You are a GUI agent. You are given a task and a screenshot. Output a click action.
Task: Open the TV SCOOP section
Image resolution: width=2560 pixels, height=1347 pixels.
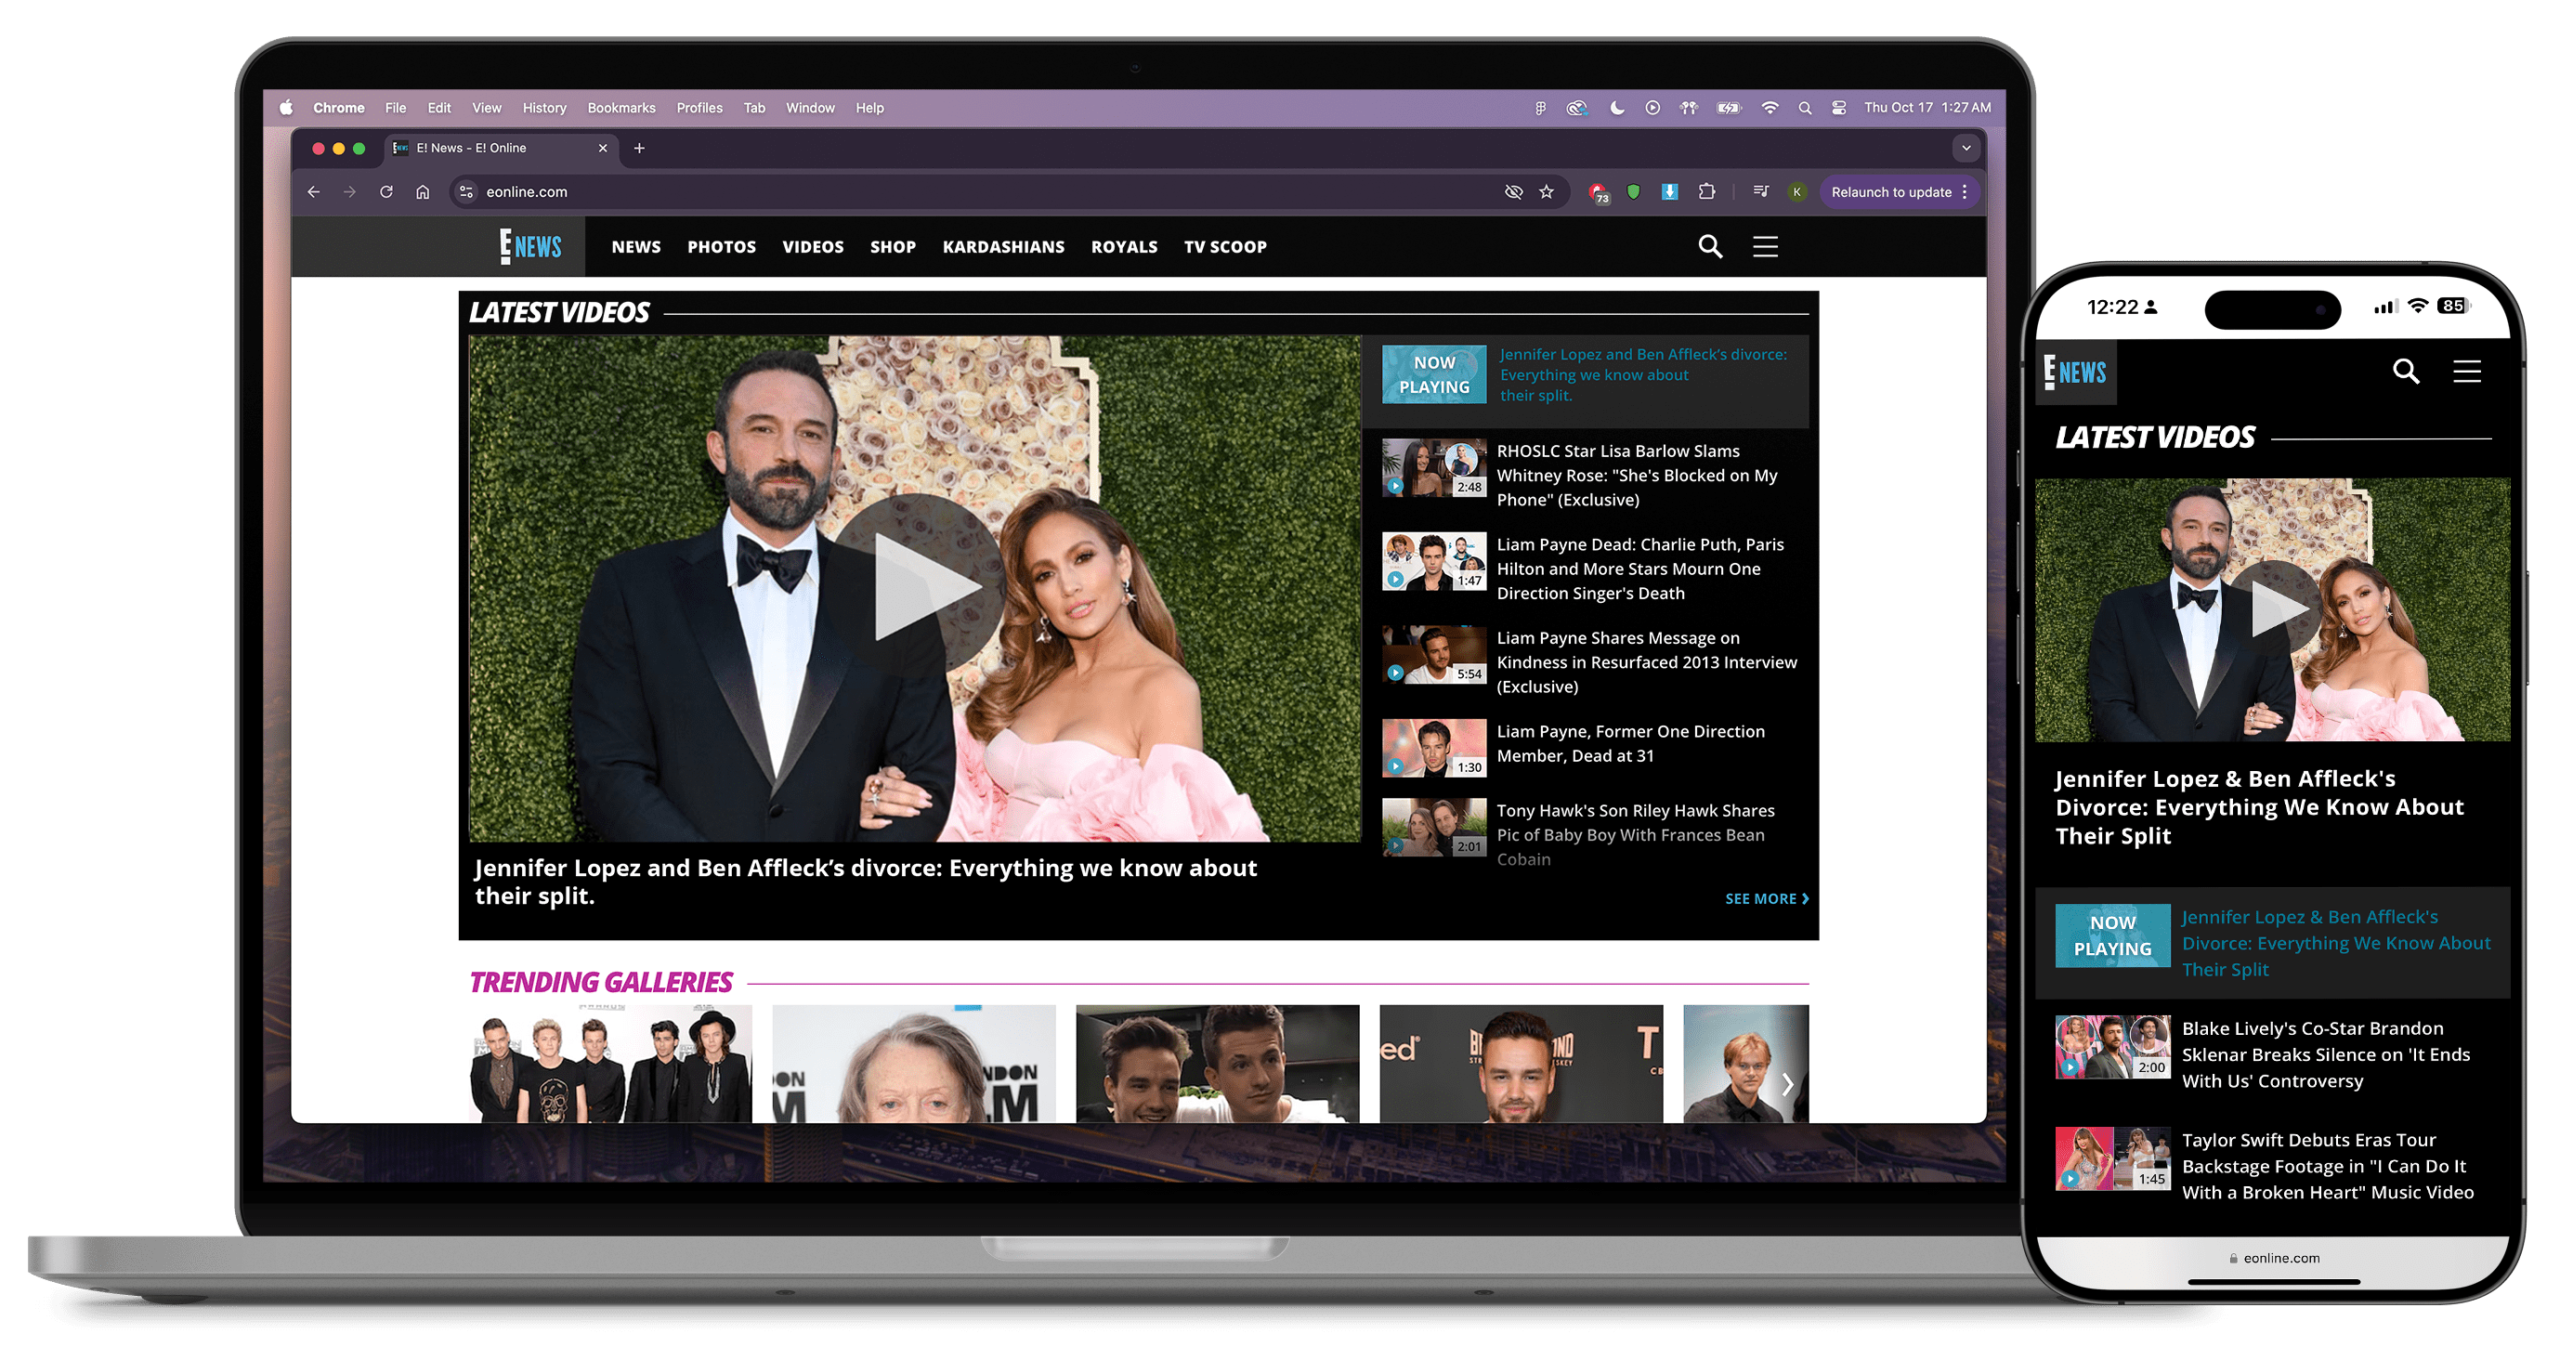click(1224, 246)
